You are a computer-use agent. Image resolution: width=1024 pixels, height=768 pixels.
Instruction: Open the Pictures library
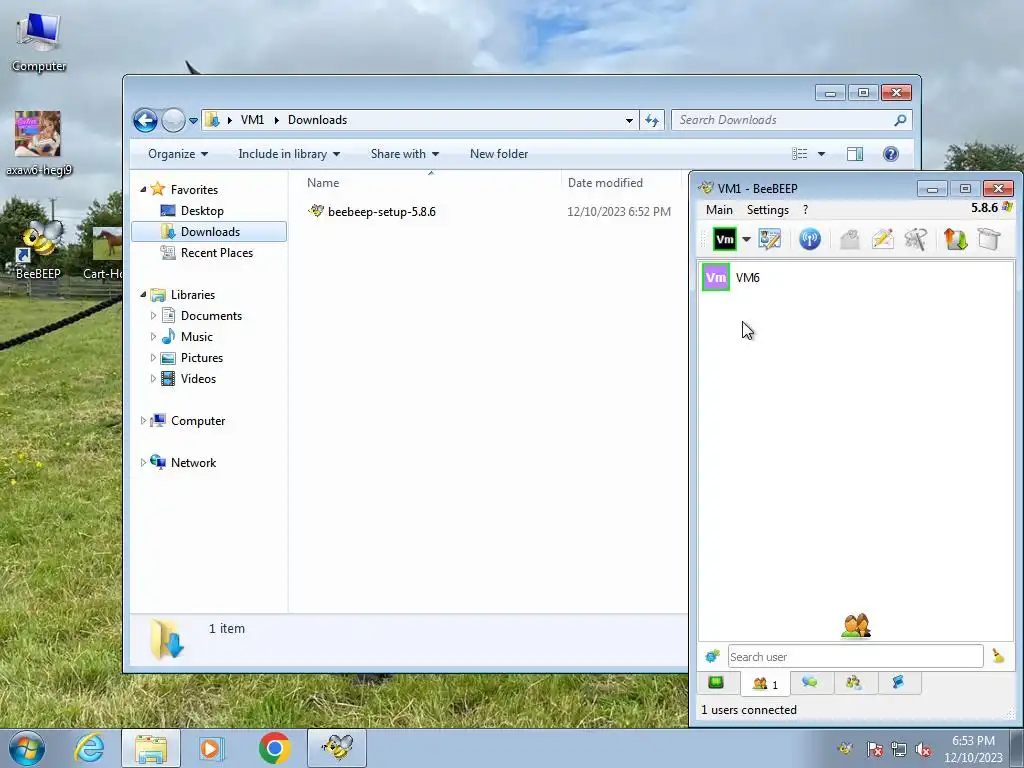tap(202, 358)
